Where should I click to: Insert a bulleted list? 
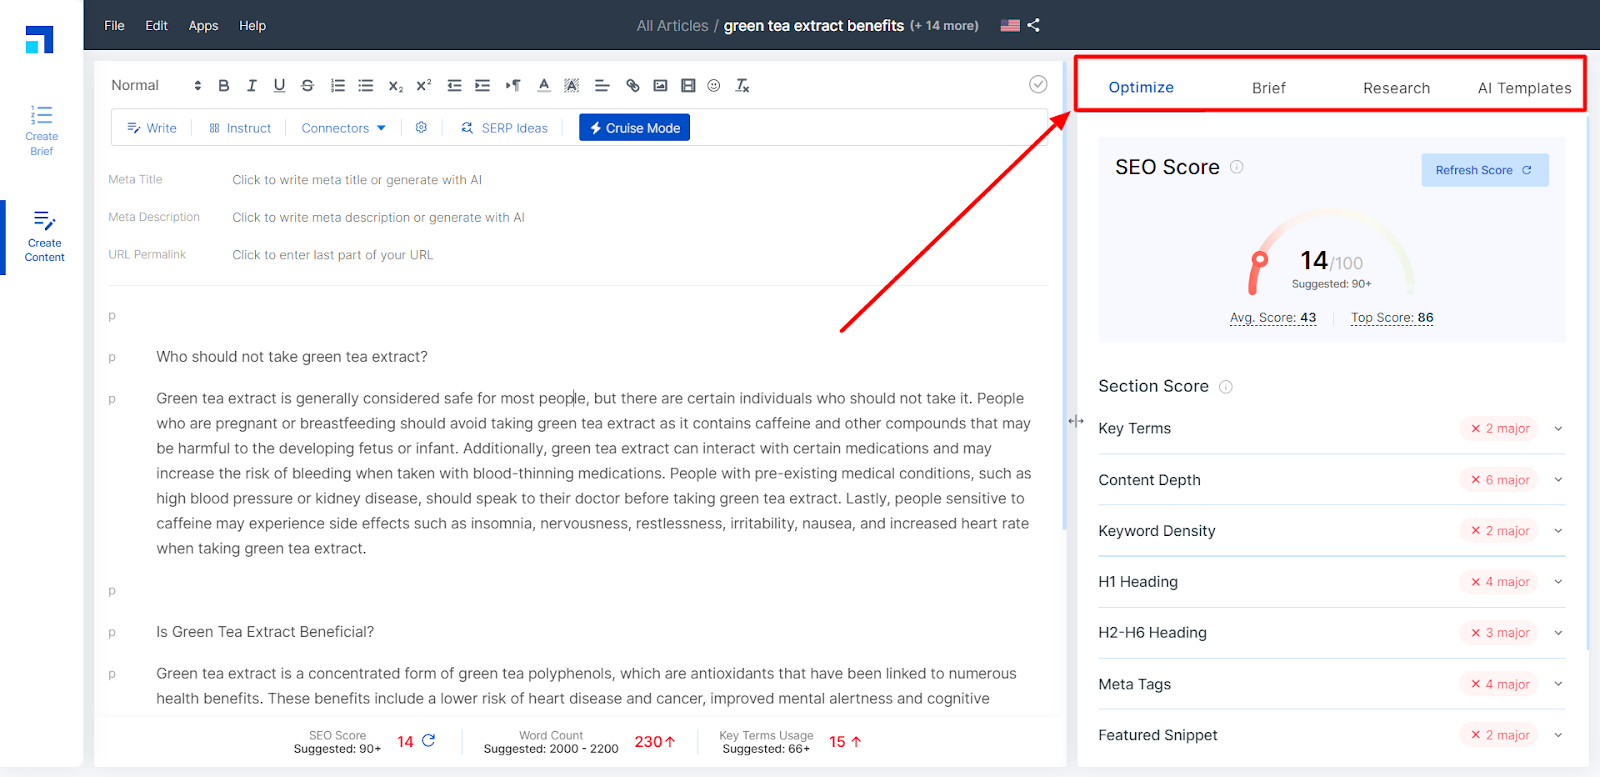pos(366,86)
